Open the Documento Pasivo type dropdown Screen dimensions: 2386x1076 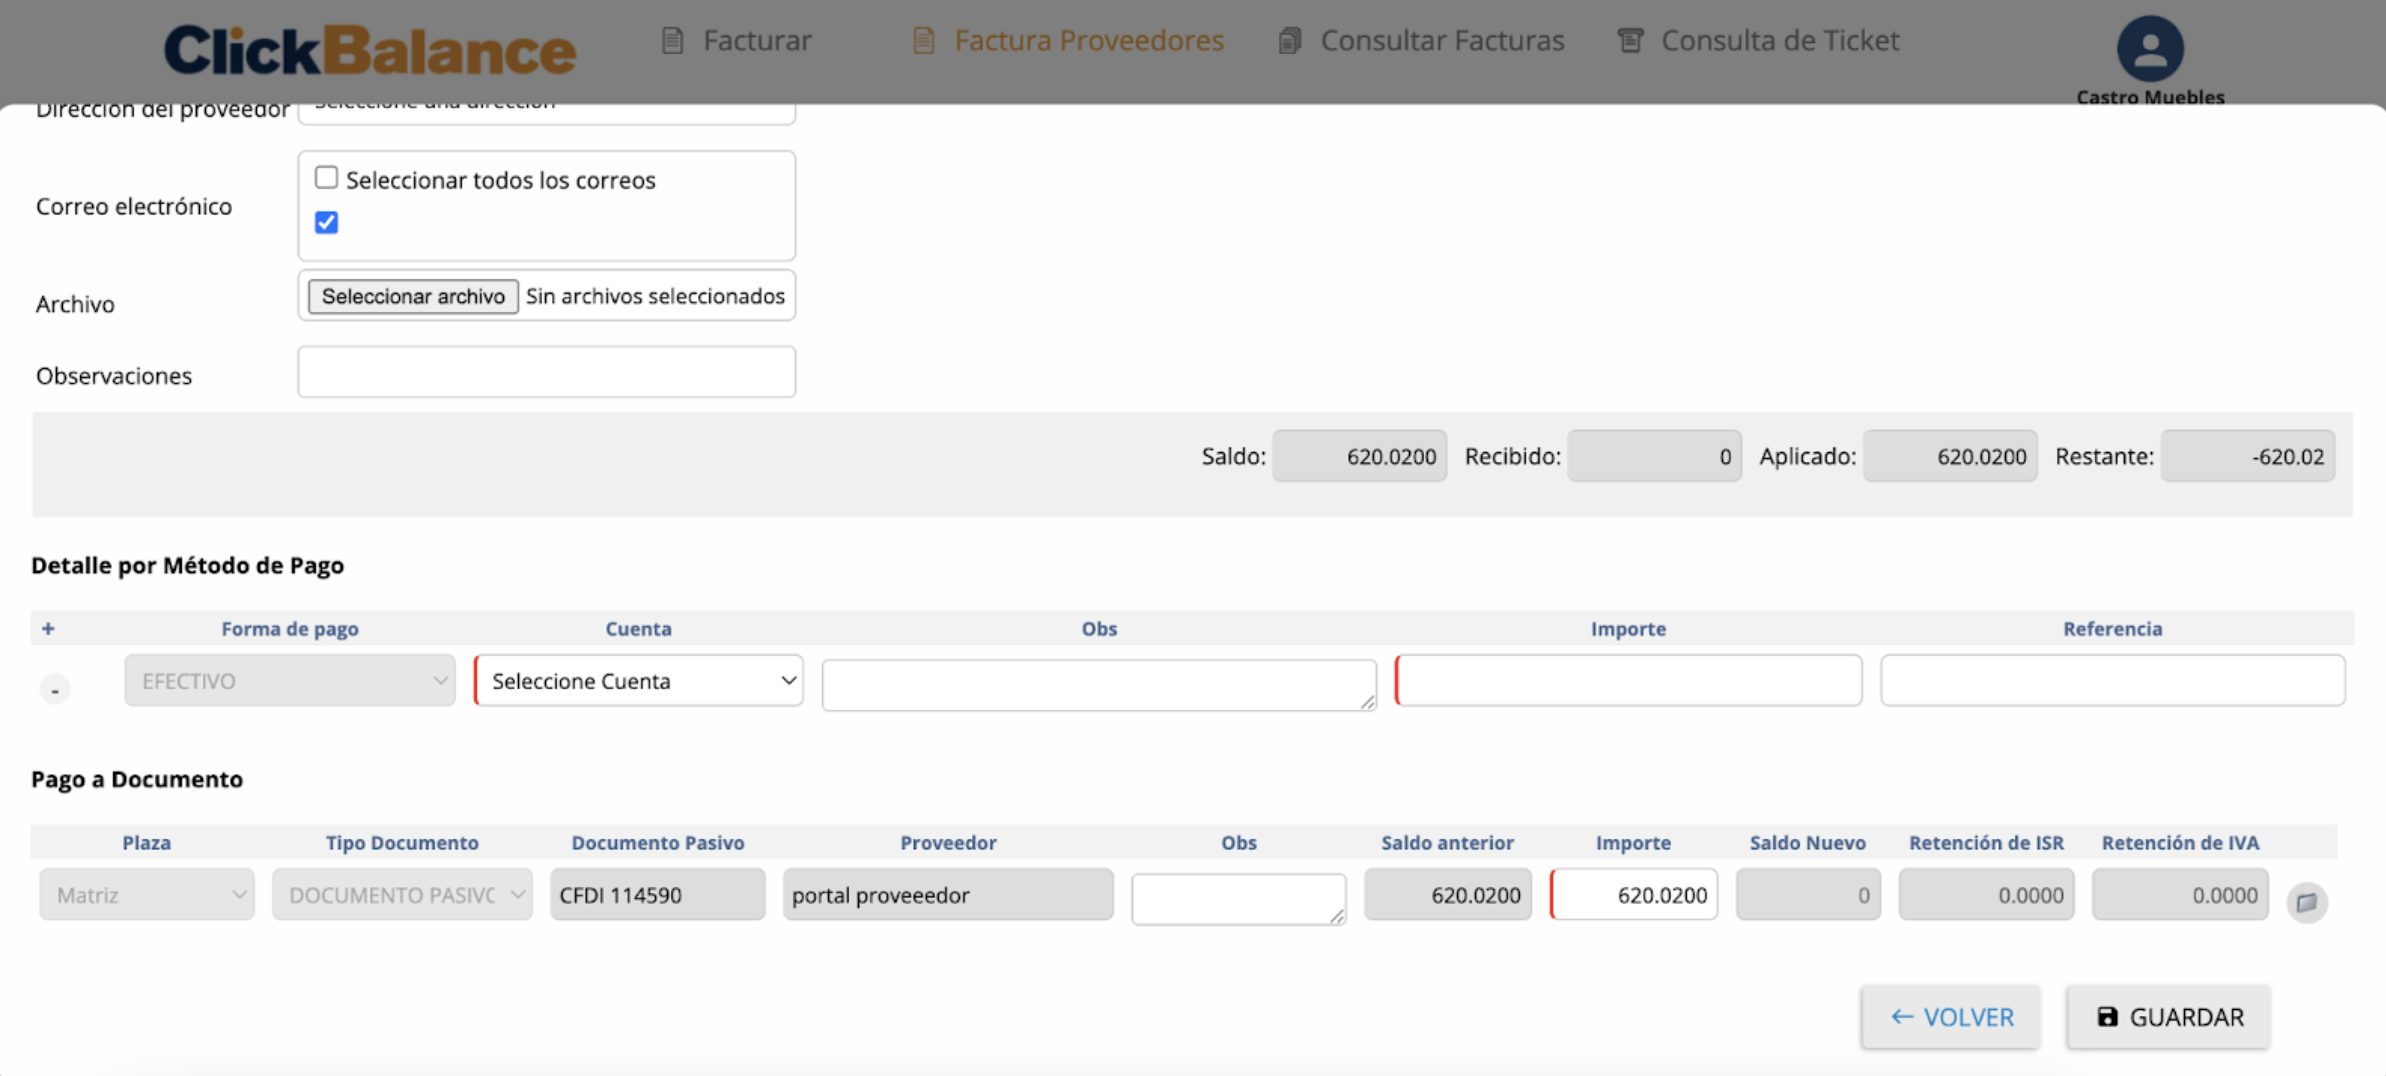tap(402, 895)
